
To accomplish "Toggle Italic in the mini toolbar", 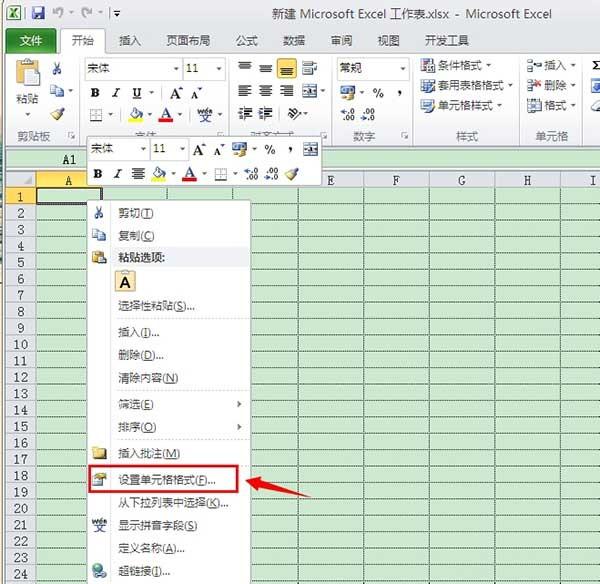I will click(118, 173).
